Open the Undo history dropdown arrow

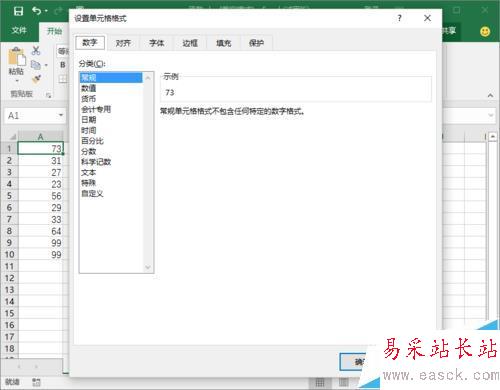pyautogui.click(x=46, y=11)
